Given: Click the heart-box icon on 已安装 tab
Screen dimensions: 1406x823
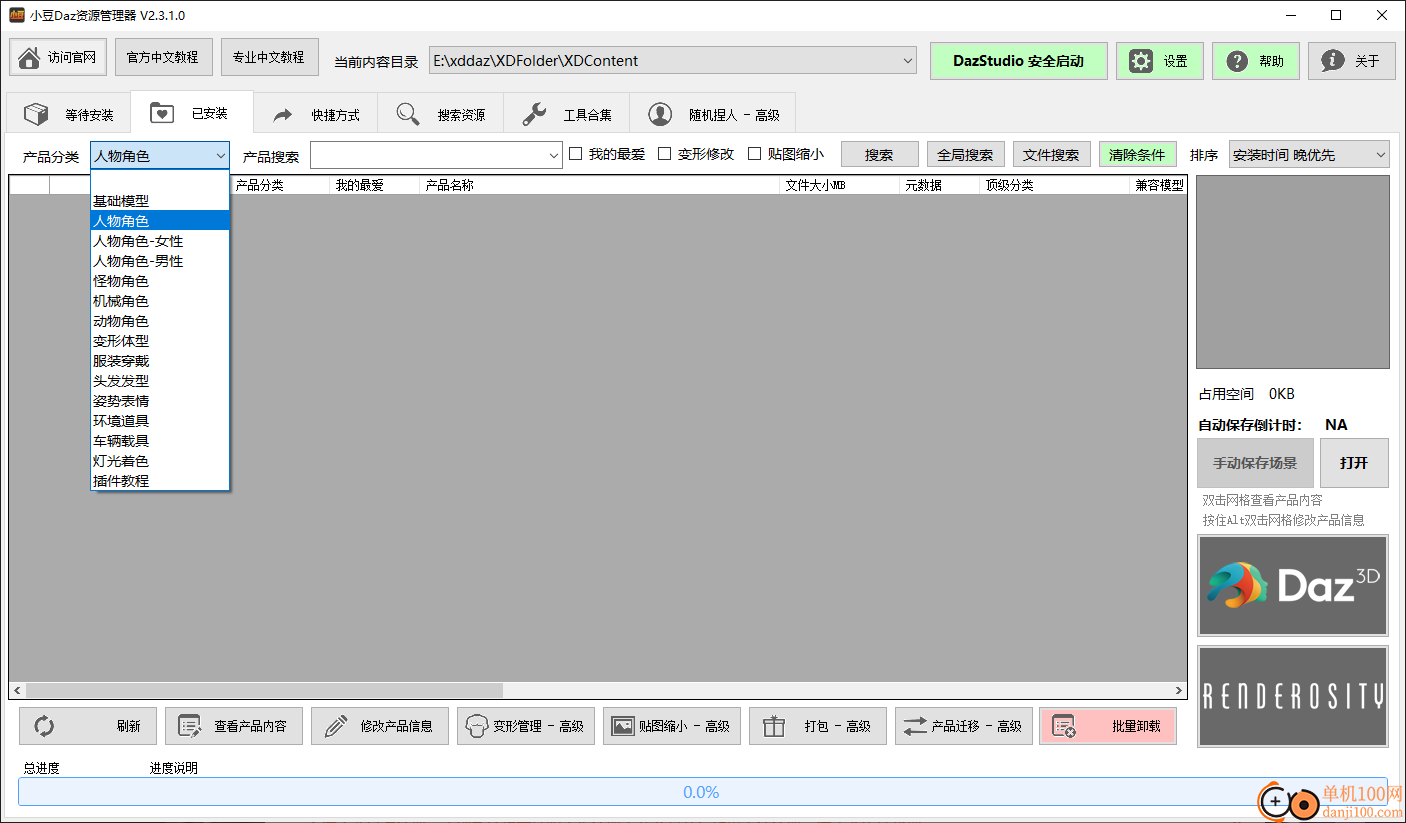Looking at the screenshot, I should pos(163,113).
